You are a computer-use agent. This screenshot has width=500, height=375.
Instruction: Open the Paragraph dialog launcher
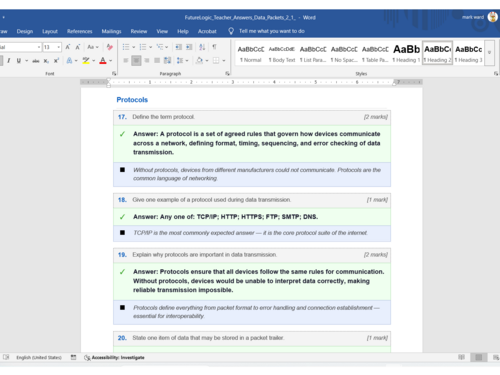coord(228,74)
